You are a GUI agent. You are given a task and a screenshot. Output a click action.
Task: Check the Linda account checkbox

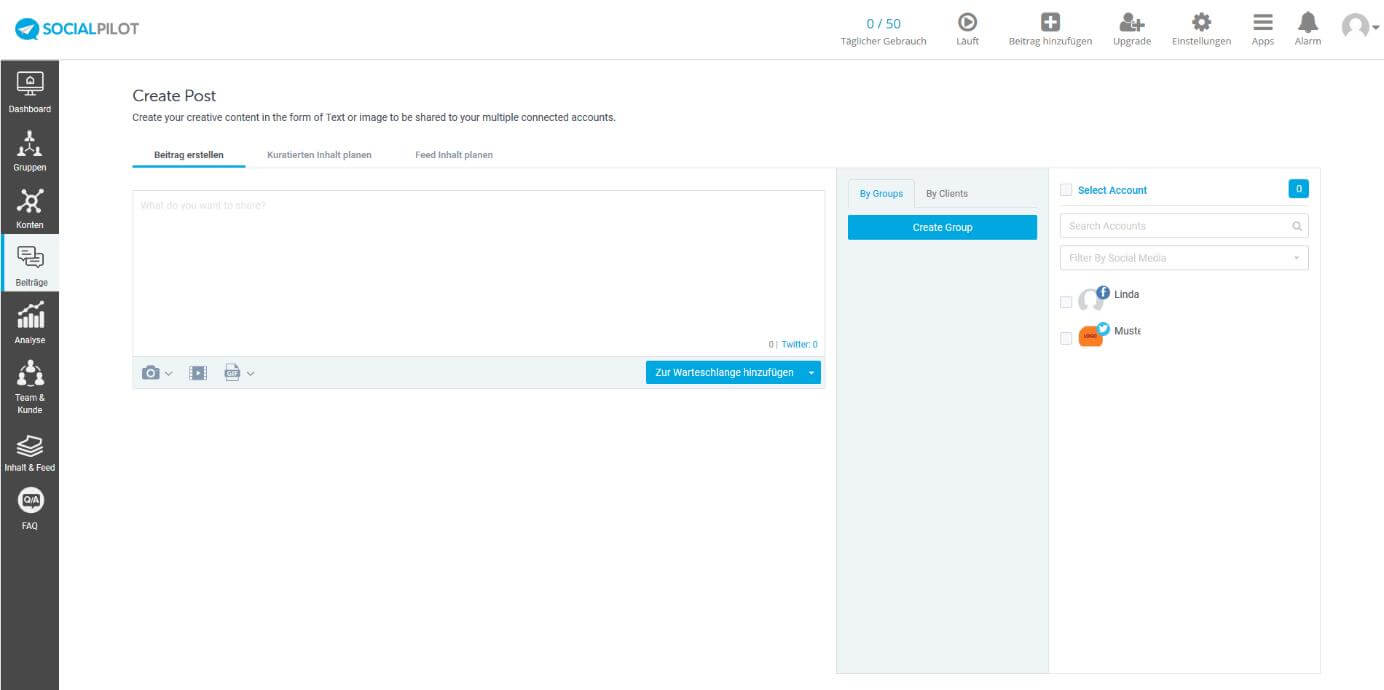(x=1066, y=302)
